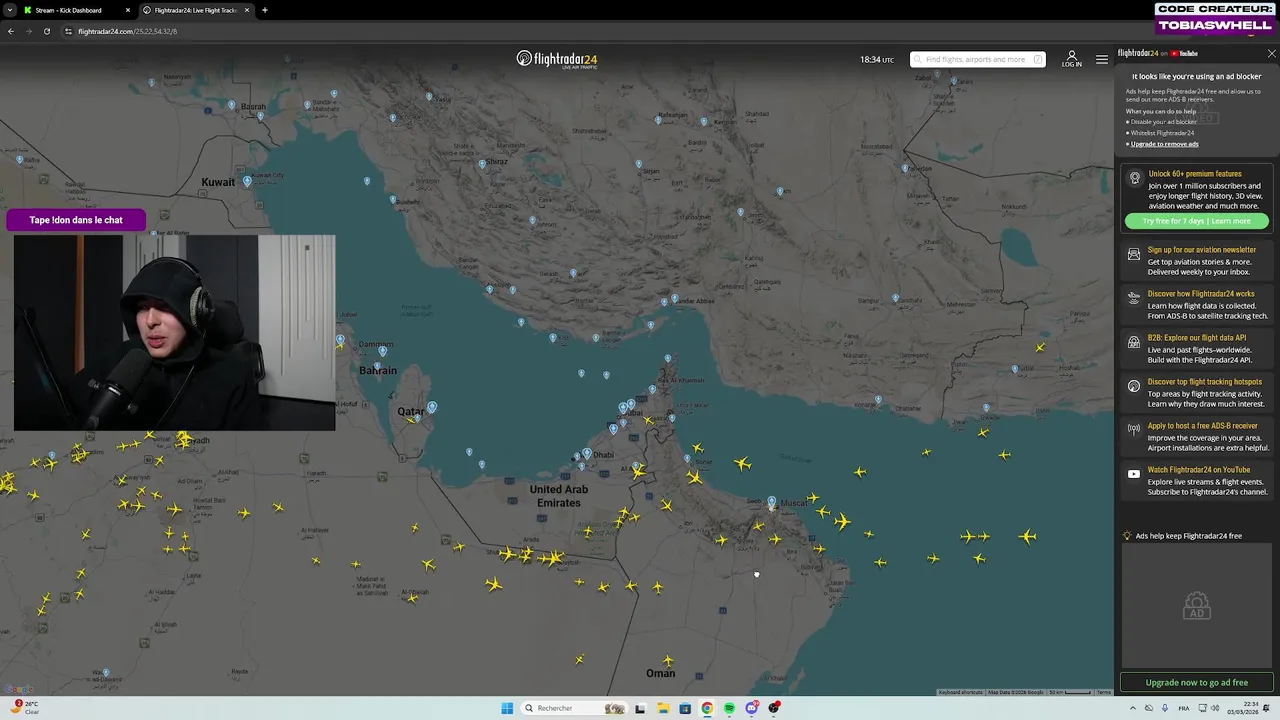This screenshot has height=720, width=1280.
Task: Click Upgrade now to go ad free
Action: (1197, 683)
